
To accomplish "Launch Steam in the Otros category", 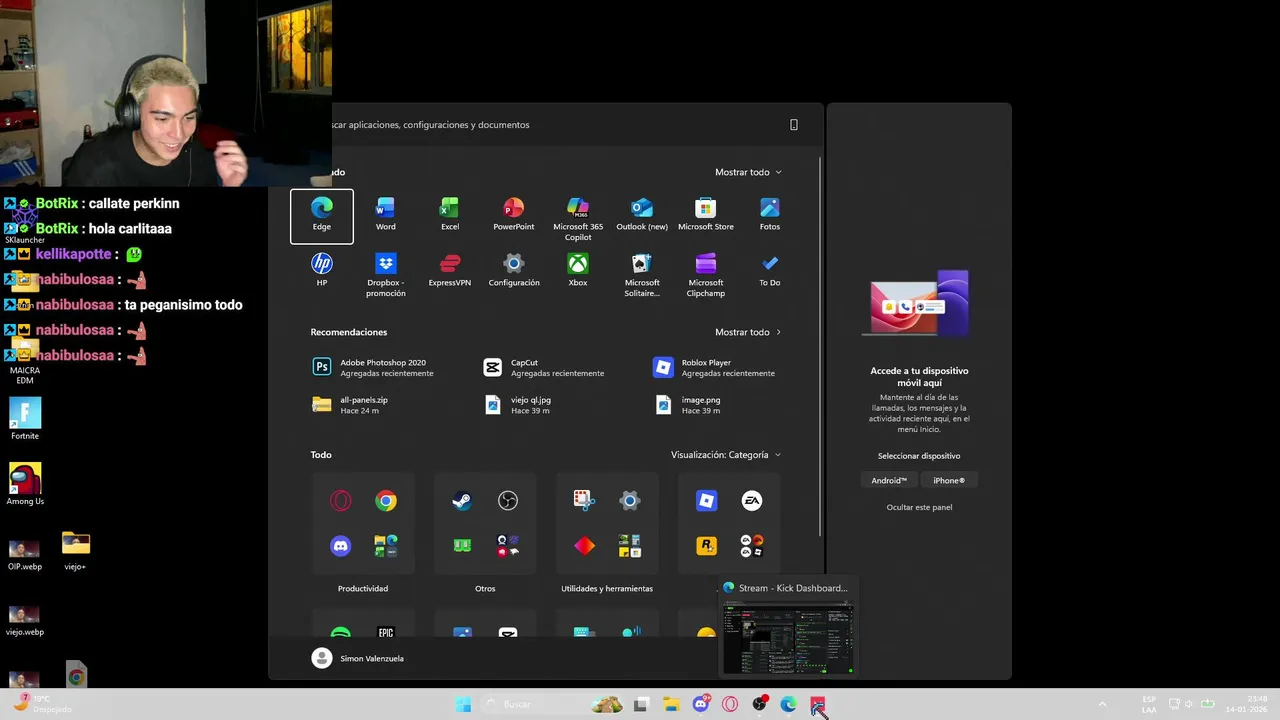I will [462, 501].
